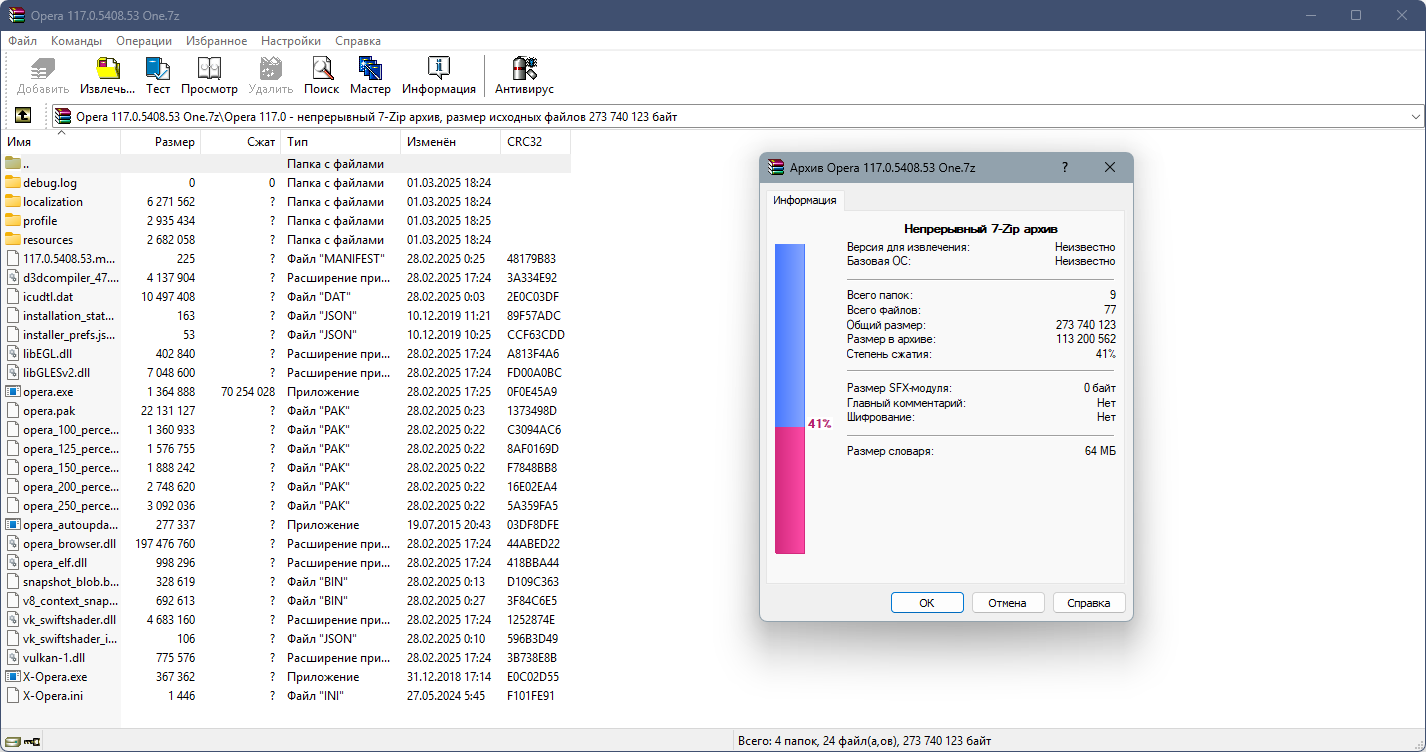
Task: Open the Мастер wizard icon
Action: pyautogui.click(x=370, y=76)
